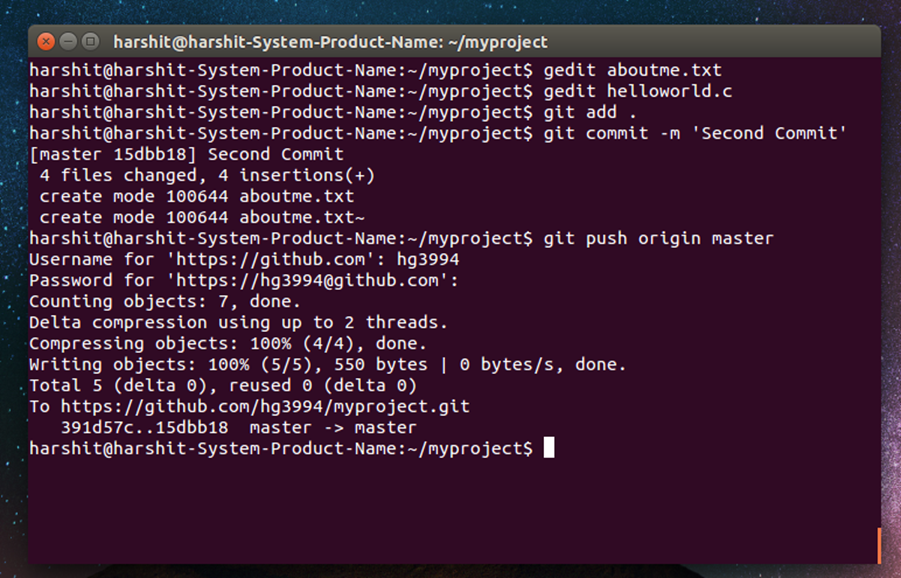Click the git commit 'Second Commit' command
This screenshot has width=901, height=578.
695,133
